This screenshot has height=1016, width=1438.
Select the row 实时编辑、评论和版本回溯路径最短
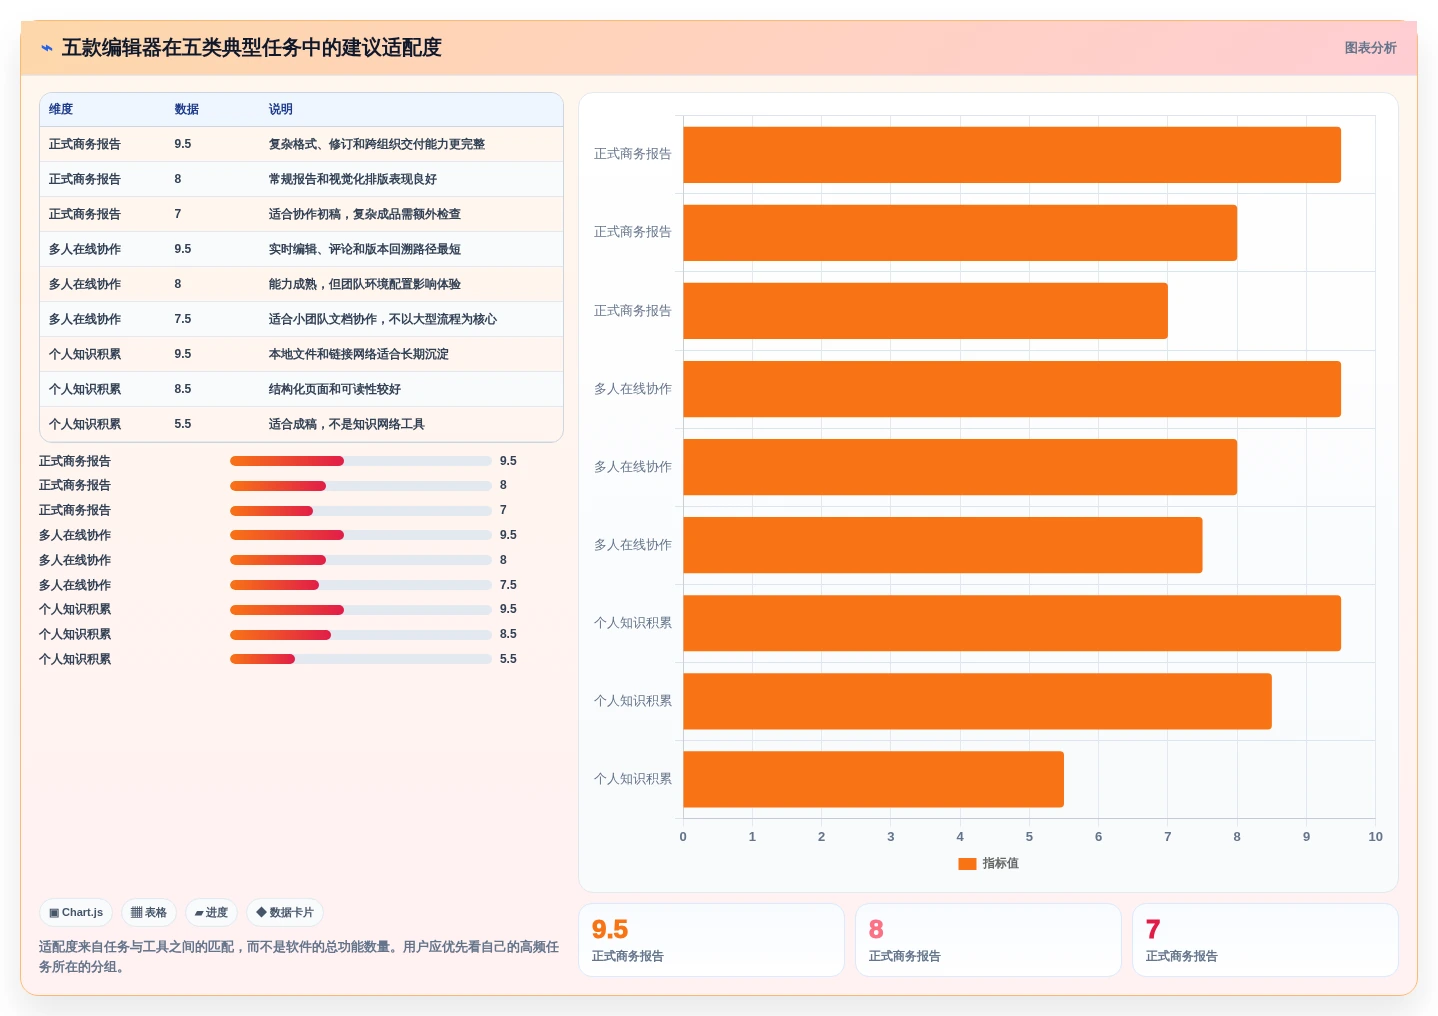point(301,249)
